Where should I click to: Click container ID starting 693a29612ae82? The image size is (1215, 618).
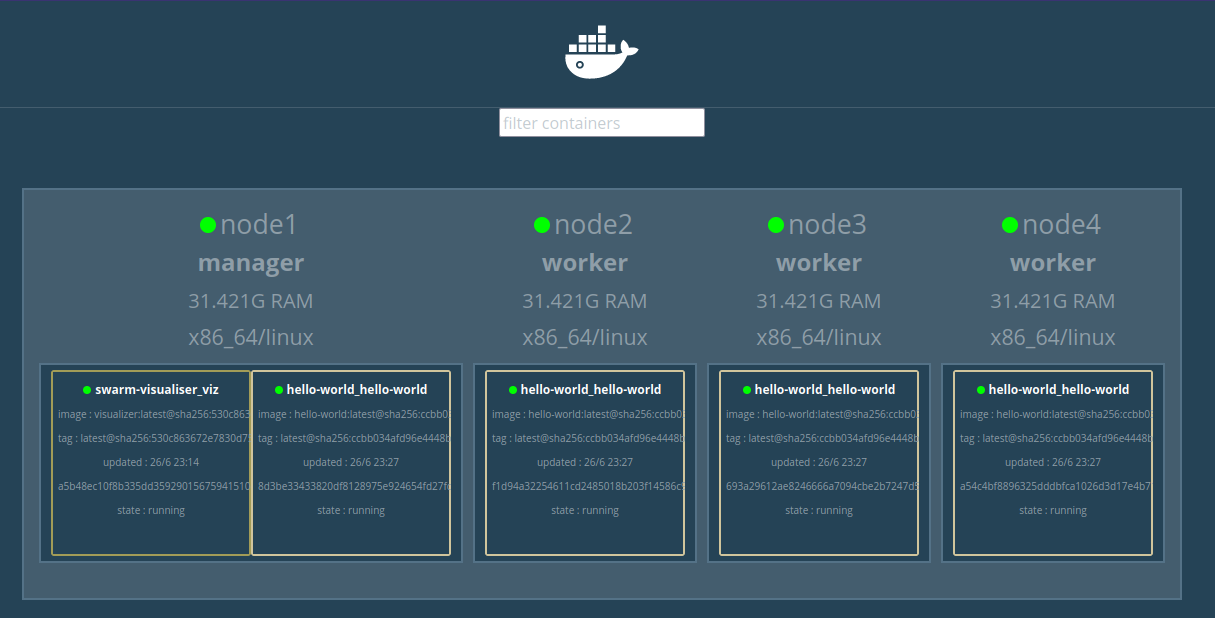822,486
